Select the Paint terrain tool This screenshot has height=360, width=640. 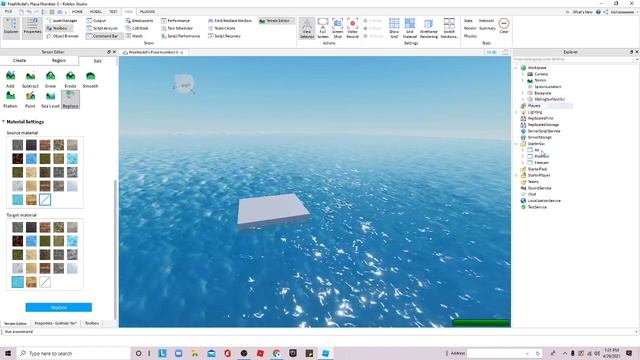30,99
